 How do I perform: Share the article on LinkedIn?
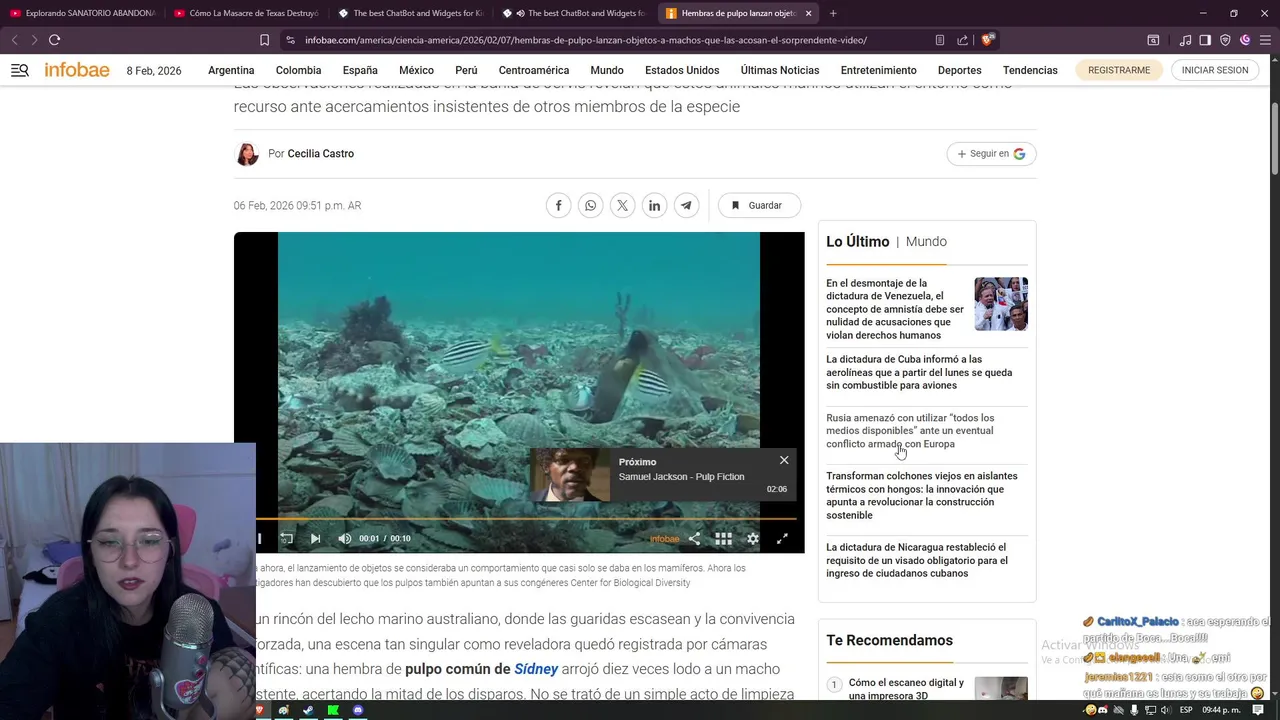click(654, 205)
